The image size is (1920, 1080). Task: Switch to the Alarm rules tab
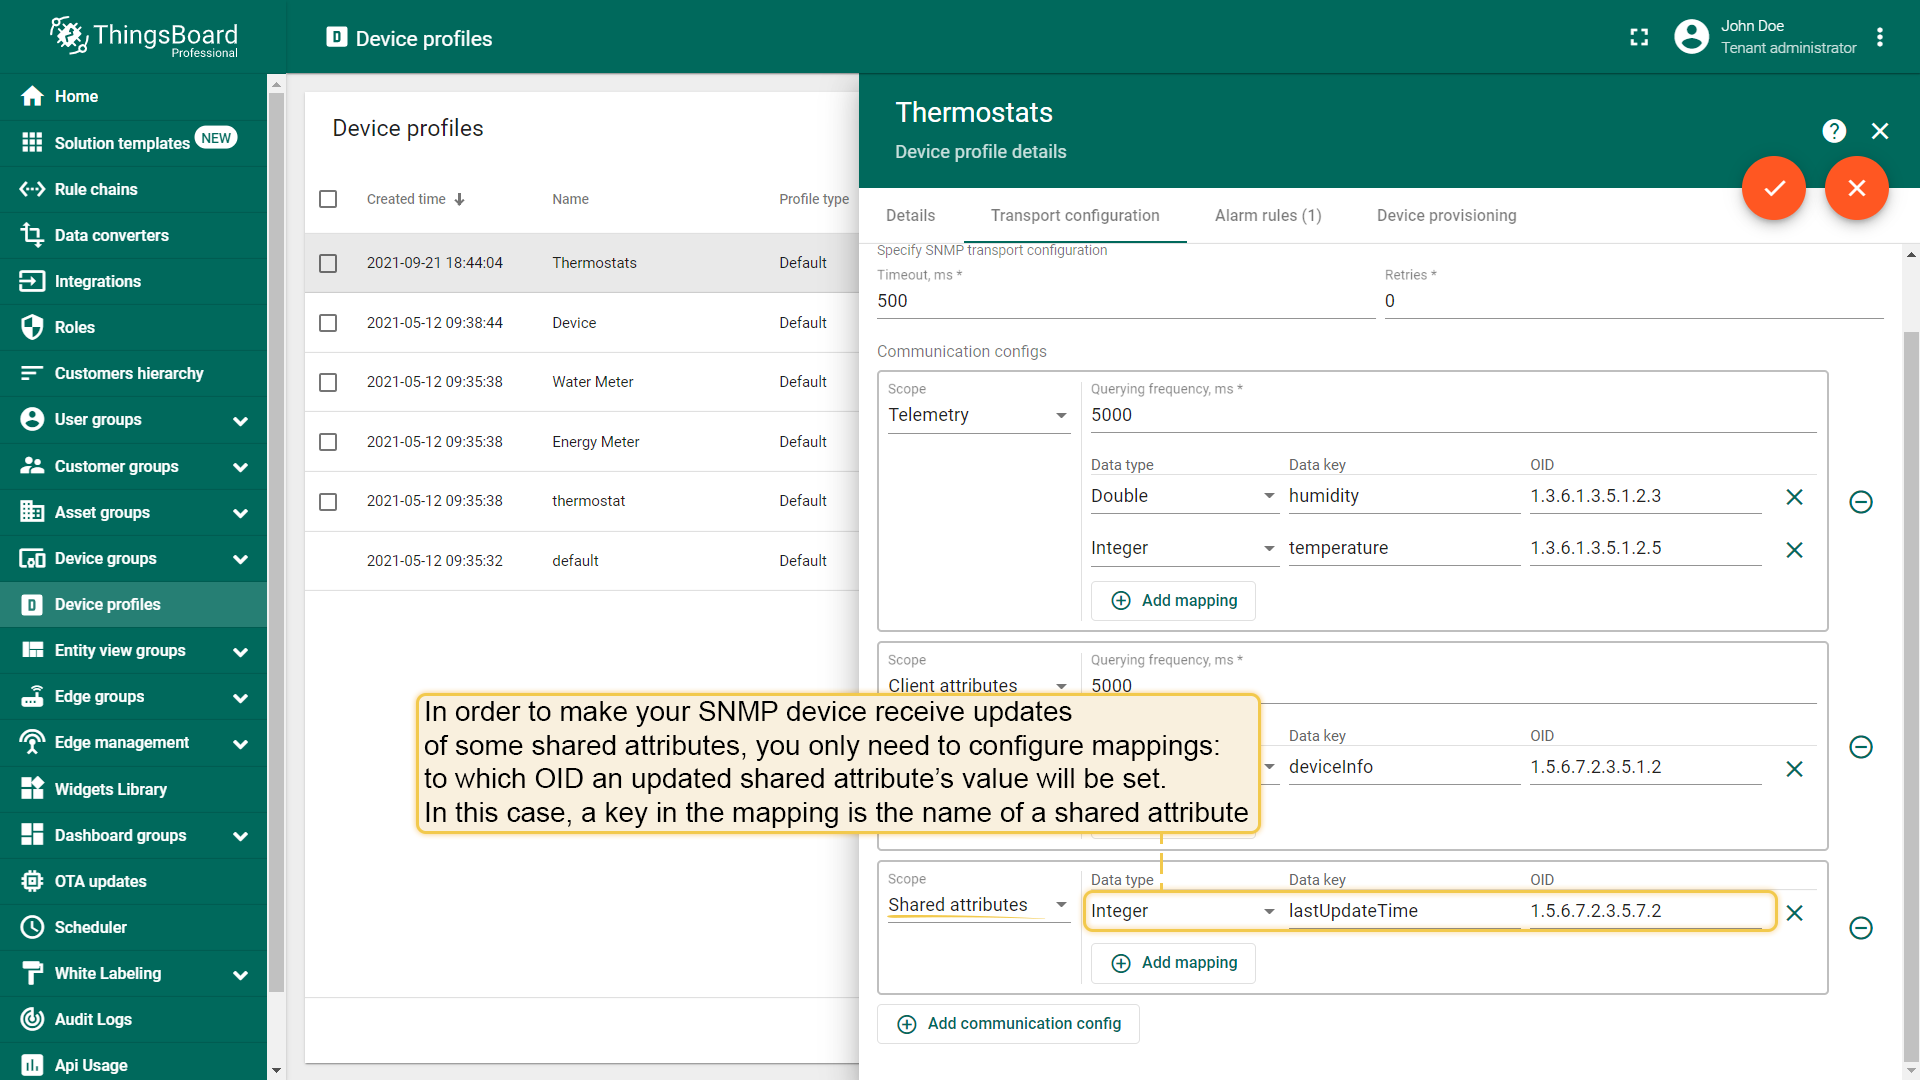click(1267, 216)
